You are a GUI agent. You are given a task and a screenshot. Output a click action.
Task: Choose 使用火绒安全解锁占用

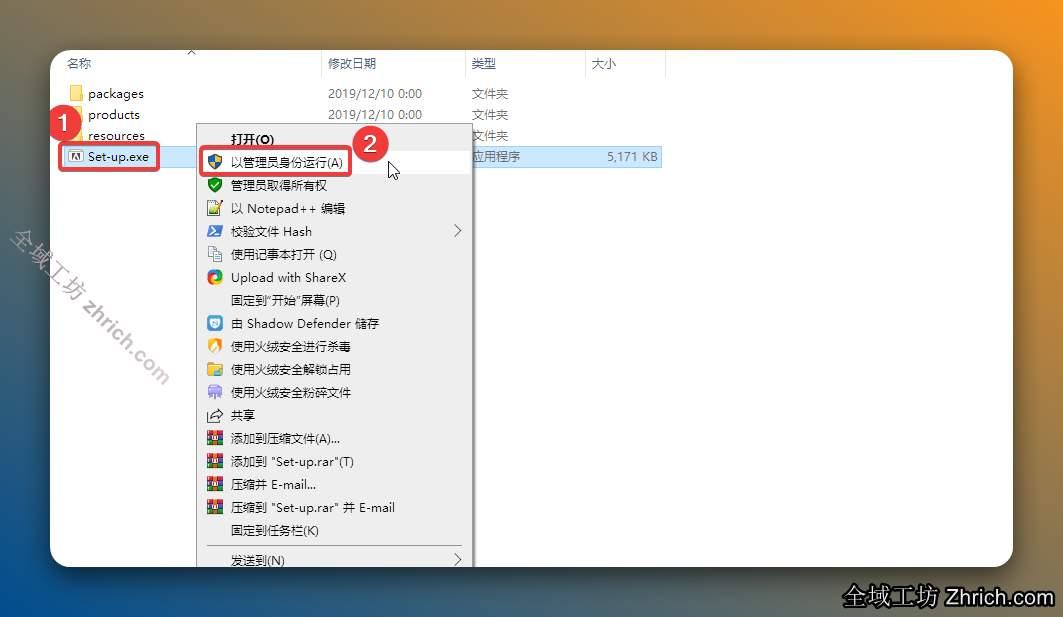tap(335, 370)
